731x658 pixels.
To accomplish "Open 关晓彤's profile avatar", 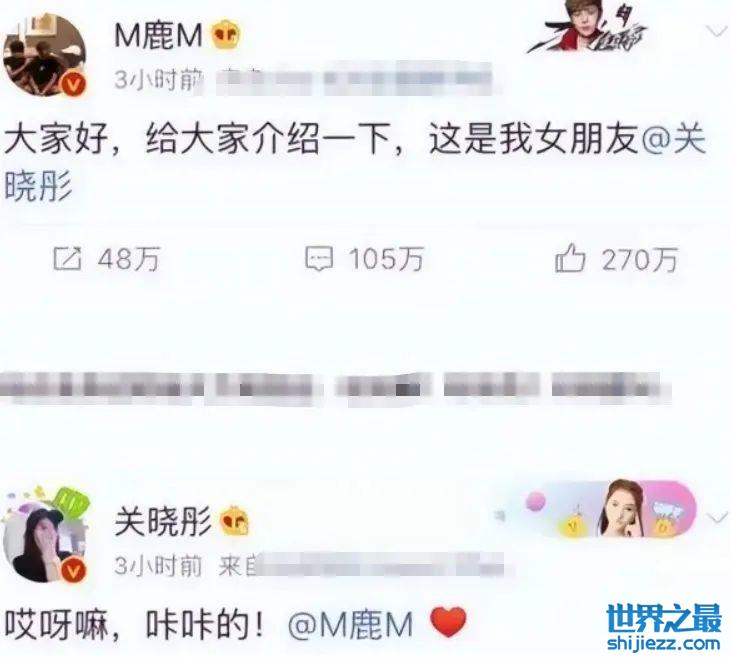I will [x=45, y=540].
